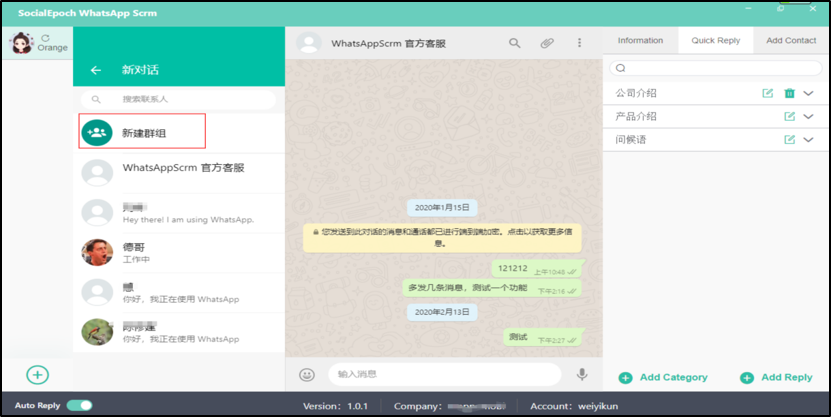The image size is (831, 417).
Task: Click the encryption notice message
Action: coord(442,237)
